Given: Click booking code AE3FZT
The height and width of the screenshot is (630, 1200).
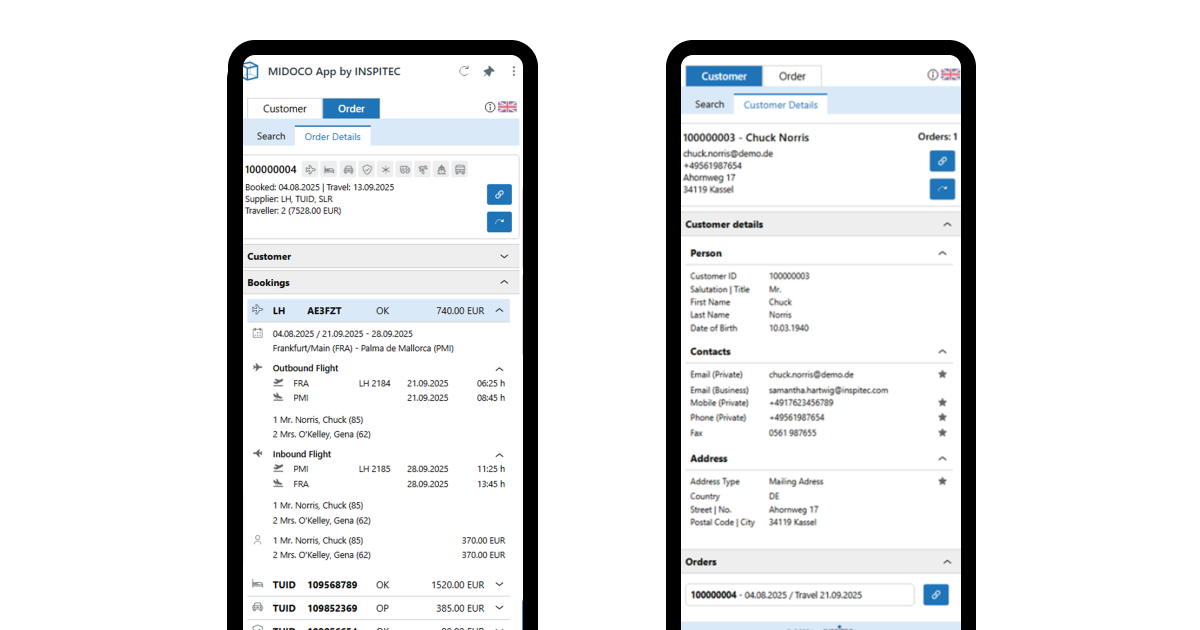Looking at the screenshot, I should (324, 311).
